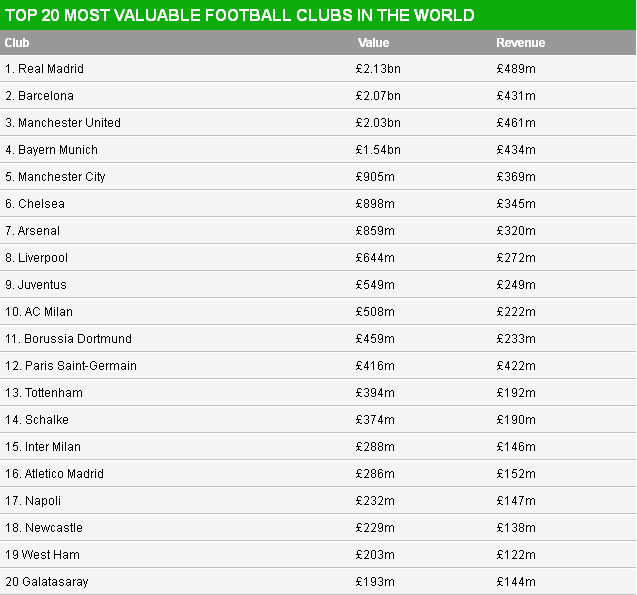Viewport: 637px width, 595px height.
Task: Select Paris Saint-Germain's £422m revenue
Action: pos(516,366)
